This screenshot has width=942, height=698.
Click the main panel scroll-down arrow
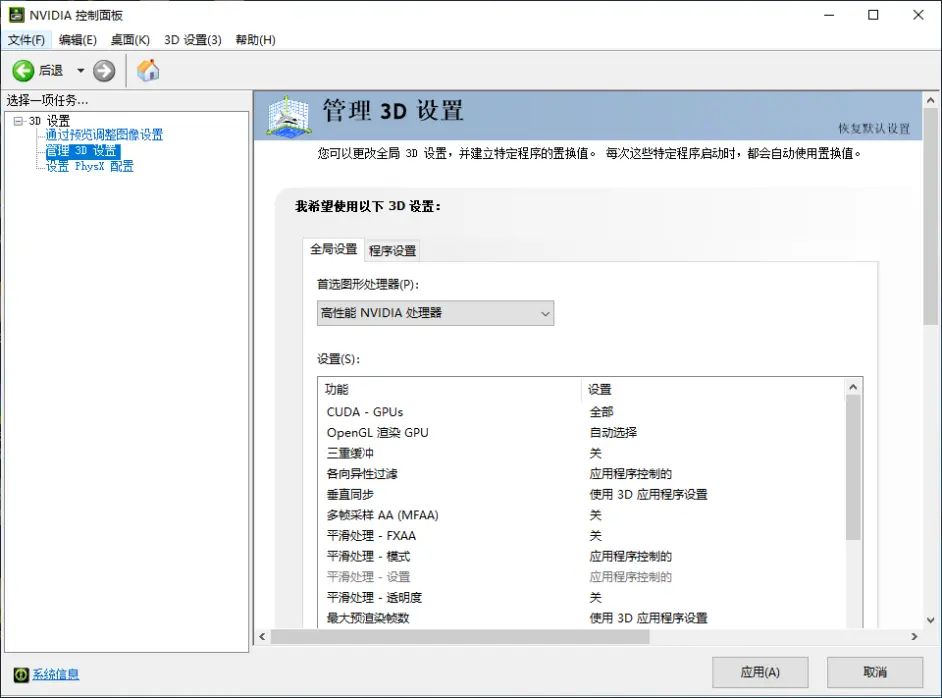(x=931, y=621)
